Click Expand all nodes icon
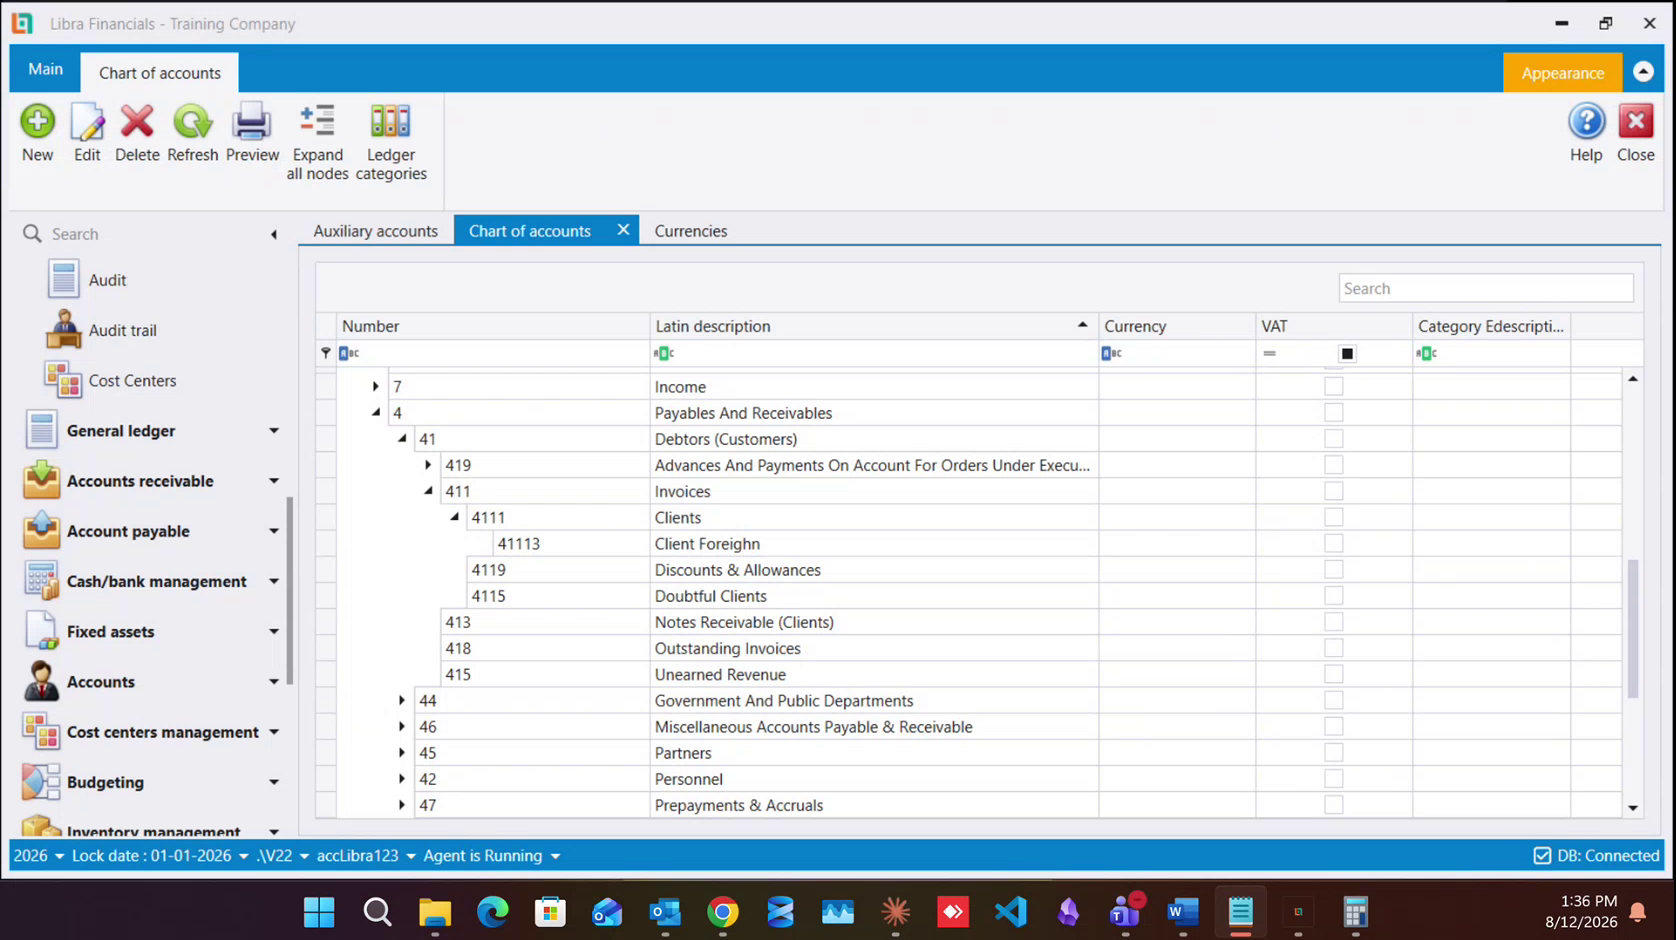Image resolution: width=1676 pixels, height=940 pixels. [x=317, y=122]
